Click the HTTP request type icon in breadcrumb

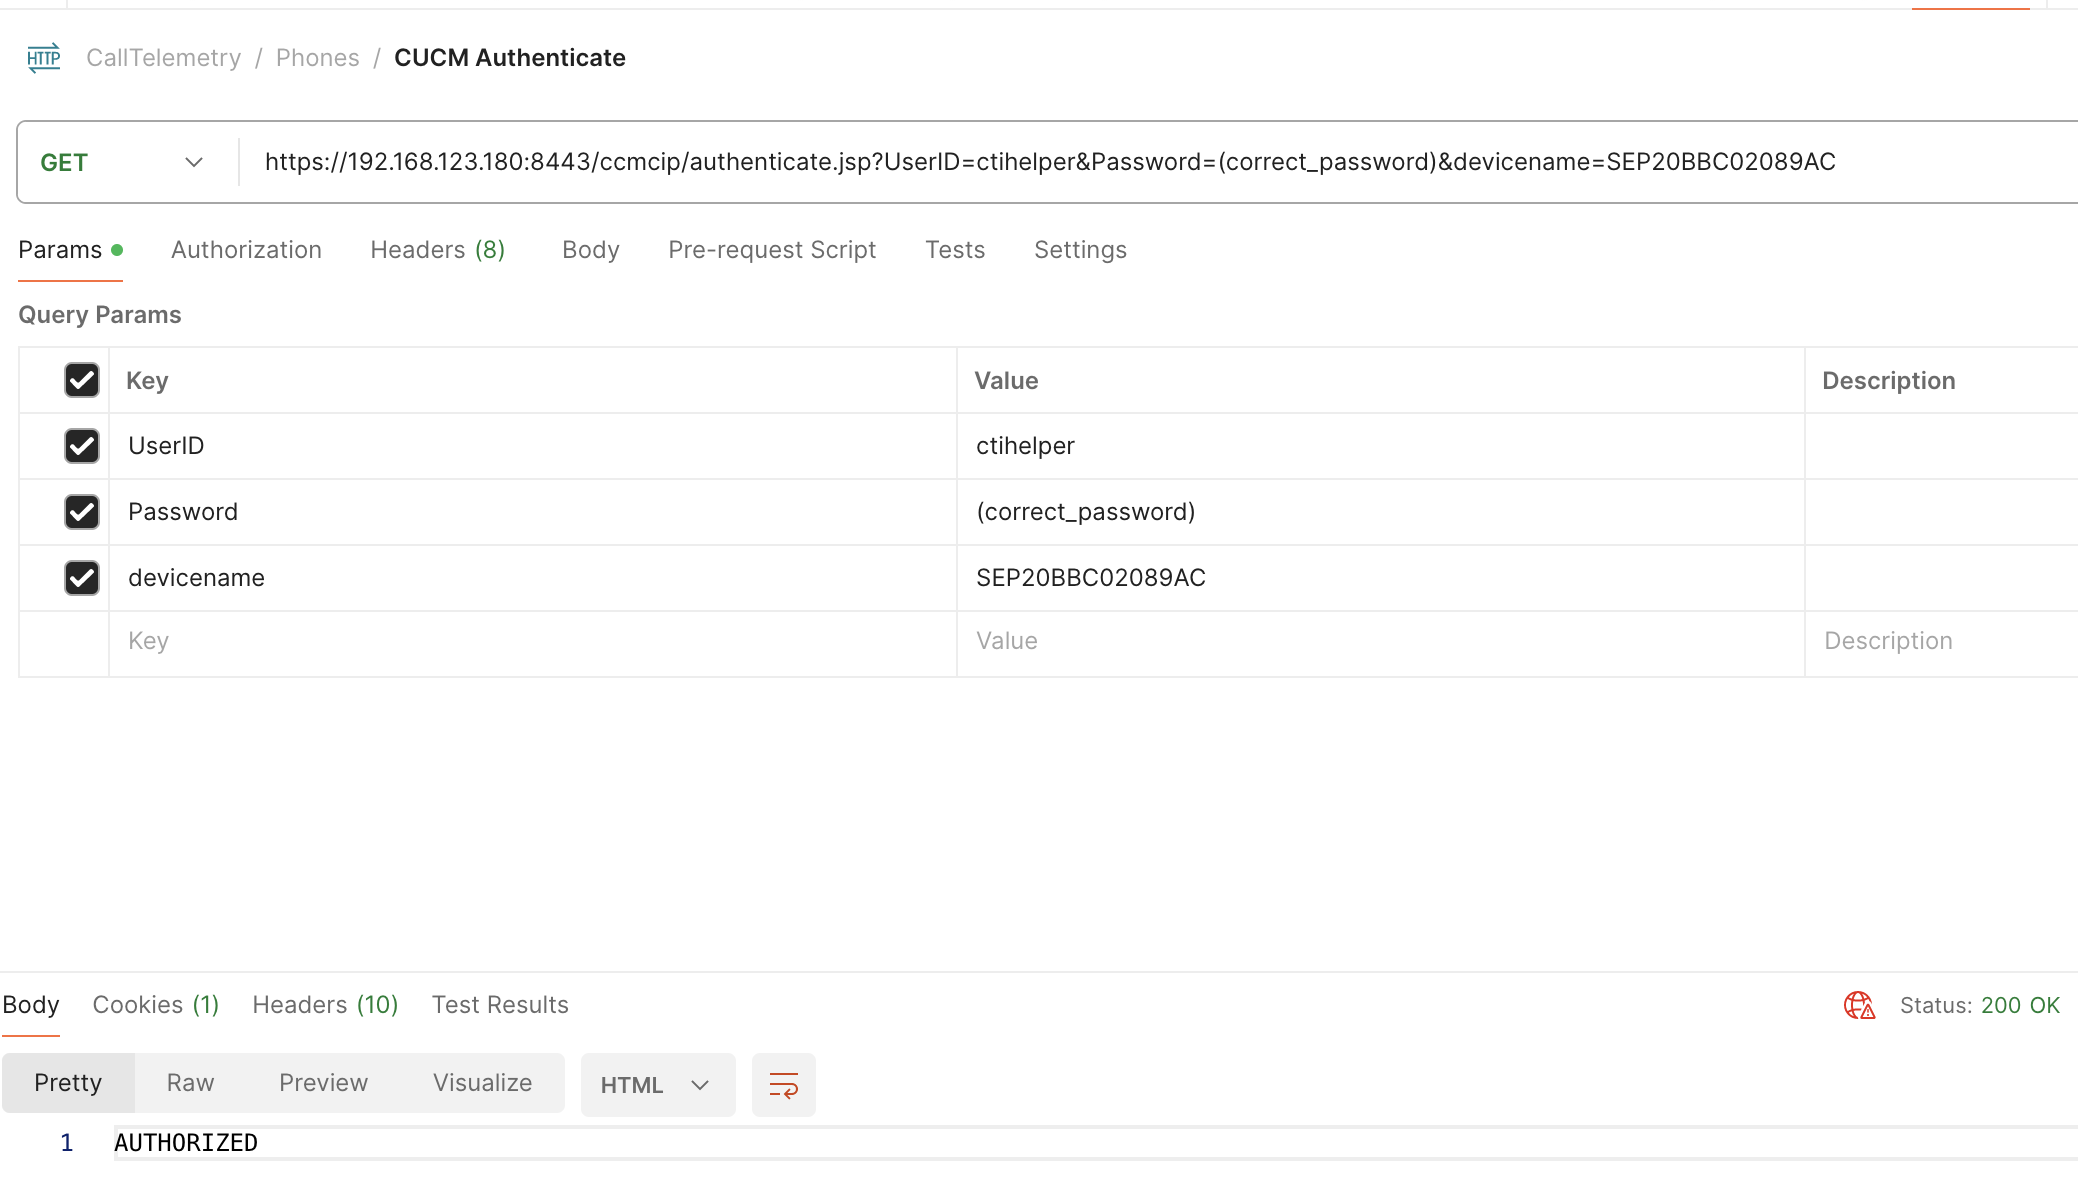43,57
